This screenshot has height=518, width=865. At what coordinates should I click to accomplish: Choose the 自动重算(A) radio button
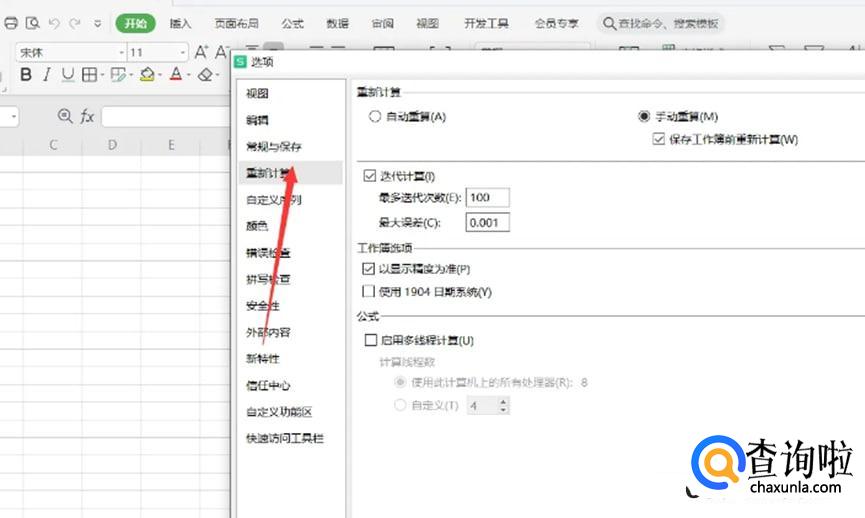375,116
